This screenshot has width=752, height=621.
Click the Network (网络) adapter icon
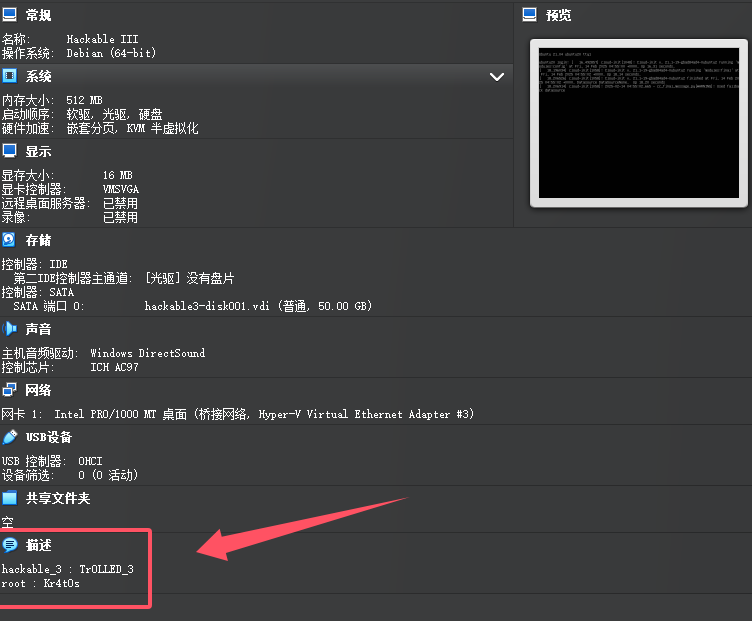click(9, 390)
